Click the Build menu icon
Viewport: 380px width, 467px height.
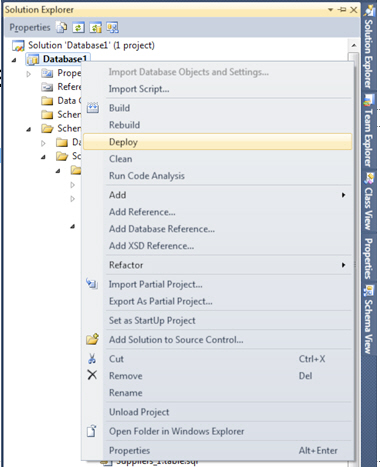(x=93, y=108)
